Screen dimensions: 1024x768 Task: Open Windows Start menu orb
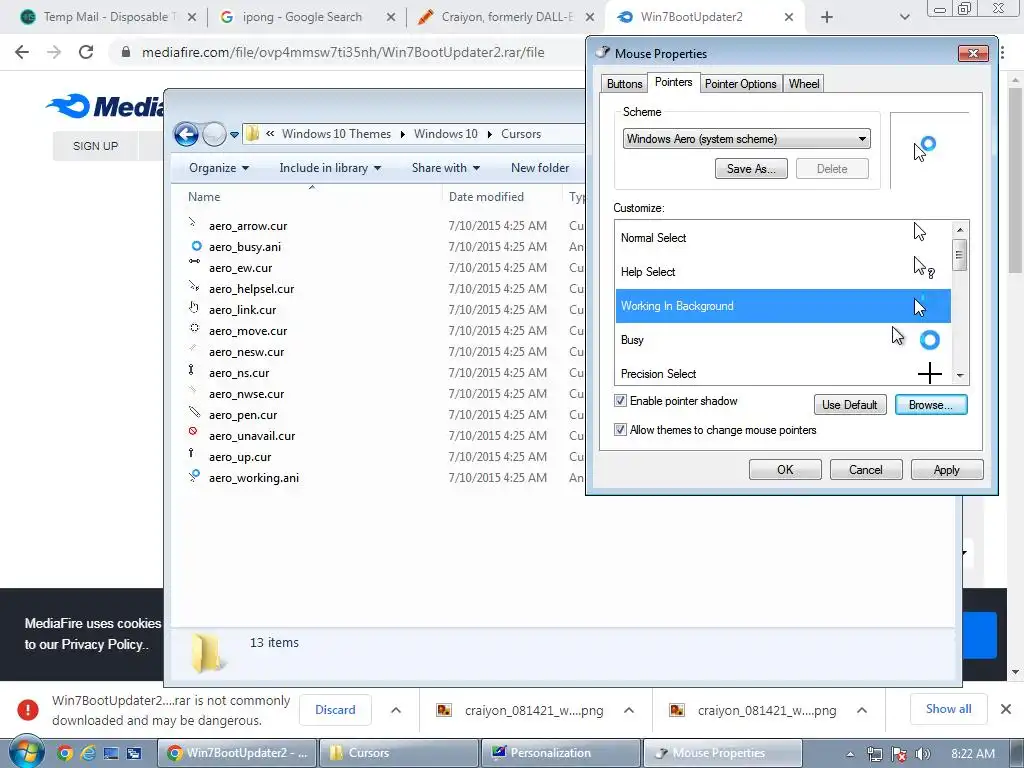pyautogui.click(x=27, y=752)
